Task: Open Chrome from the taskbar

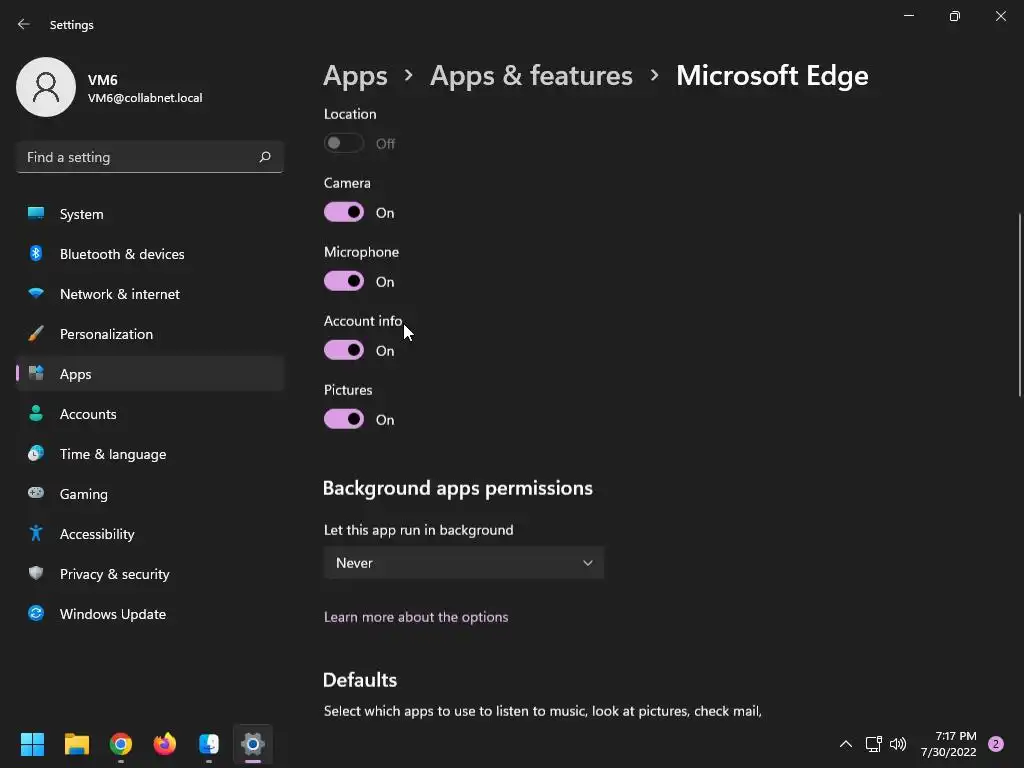Action: click(121, 744)
